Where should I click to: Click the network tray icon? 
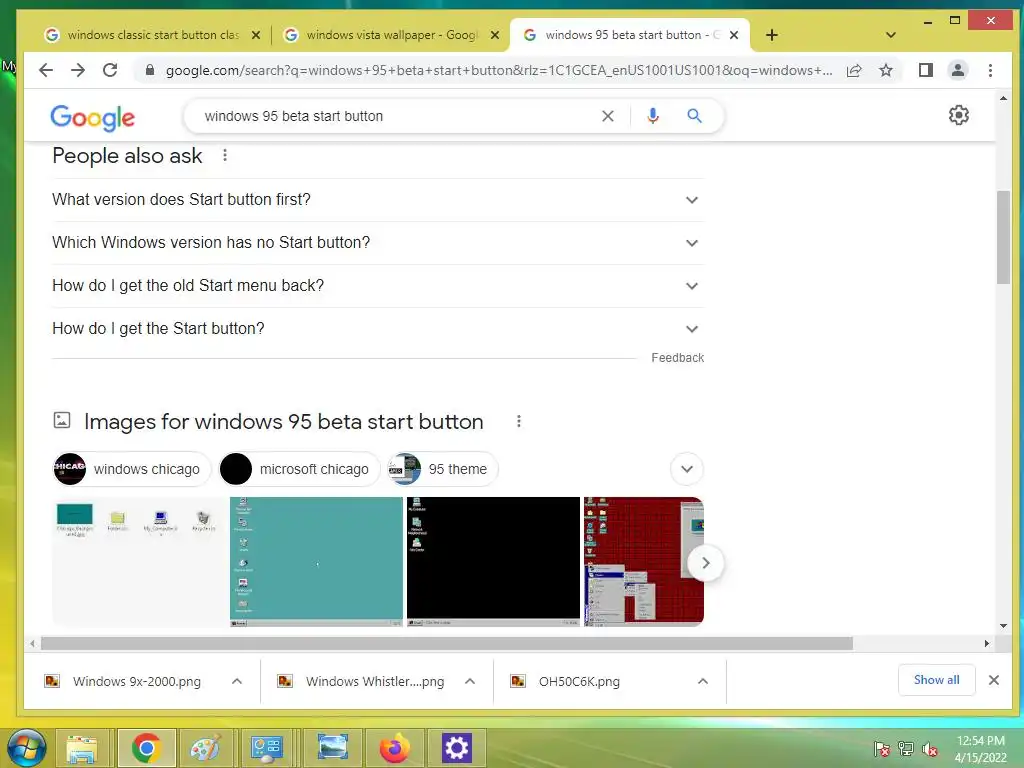pos(906,749)
